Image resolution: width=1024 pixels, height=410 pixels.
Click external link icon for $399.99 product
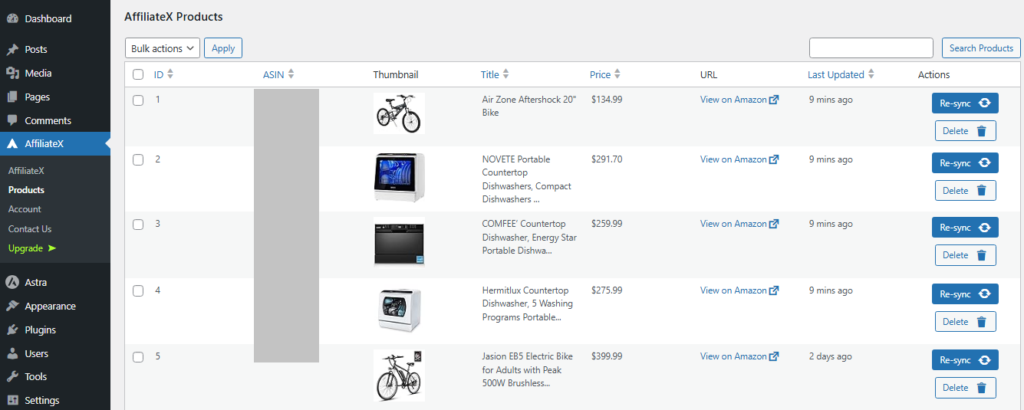tap(774, 356)
